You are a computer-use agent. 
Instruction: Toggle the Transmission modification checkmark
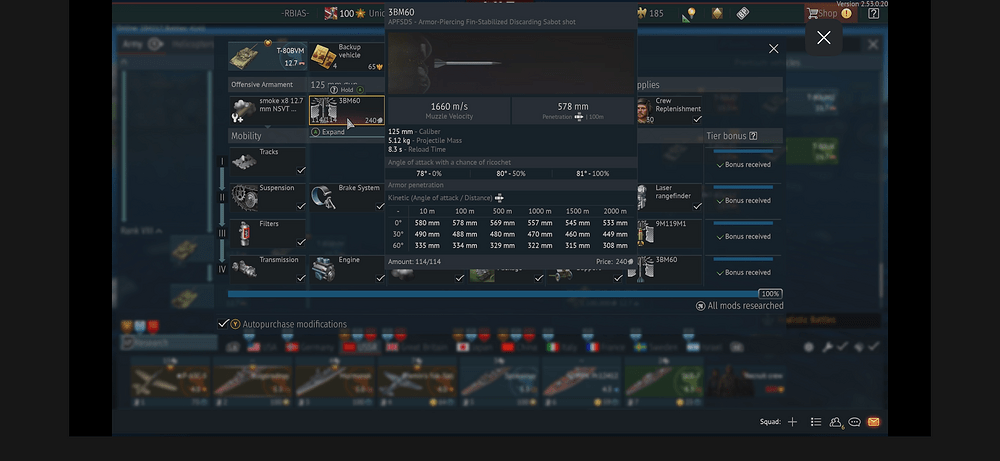pos(301,278)
